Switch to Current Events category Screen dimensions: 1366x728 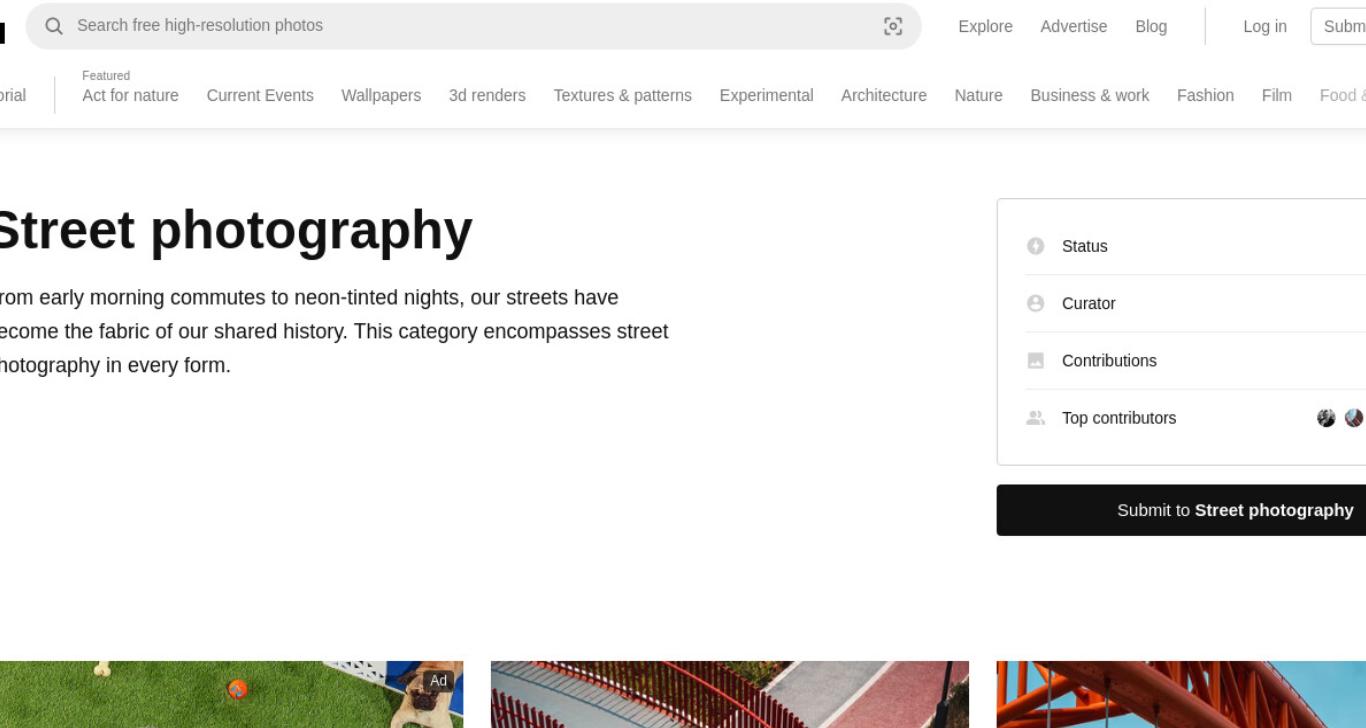260,95
